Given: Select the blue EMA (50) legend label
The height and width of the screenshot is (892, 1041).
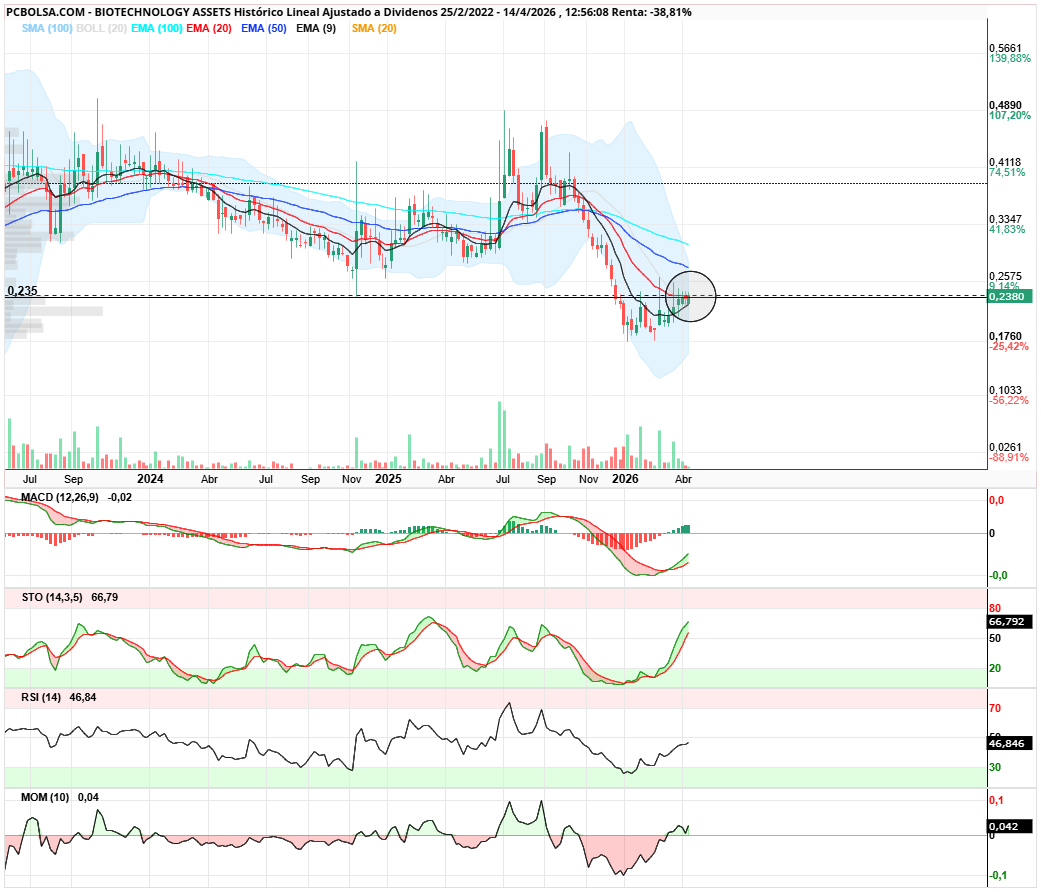Looking at the screenshot, I should [264, 28].
